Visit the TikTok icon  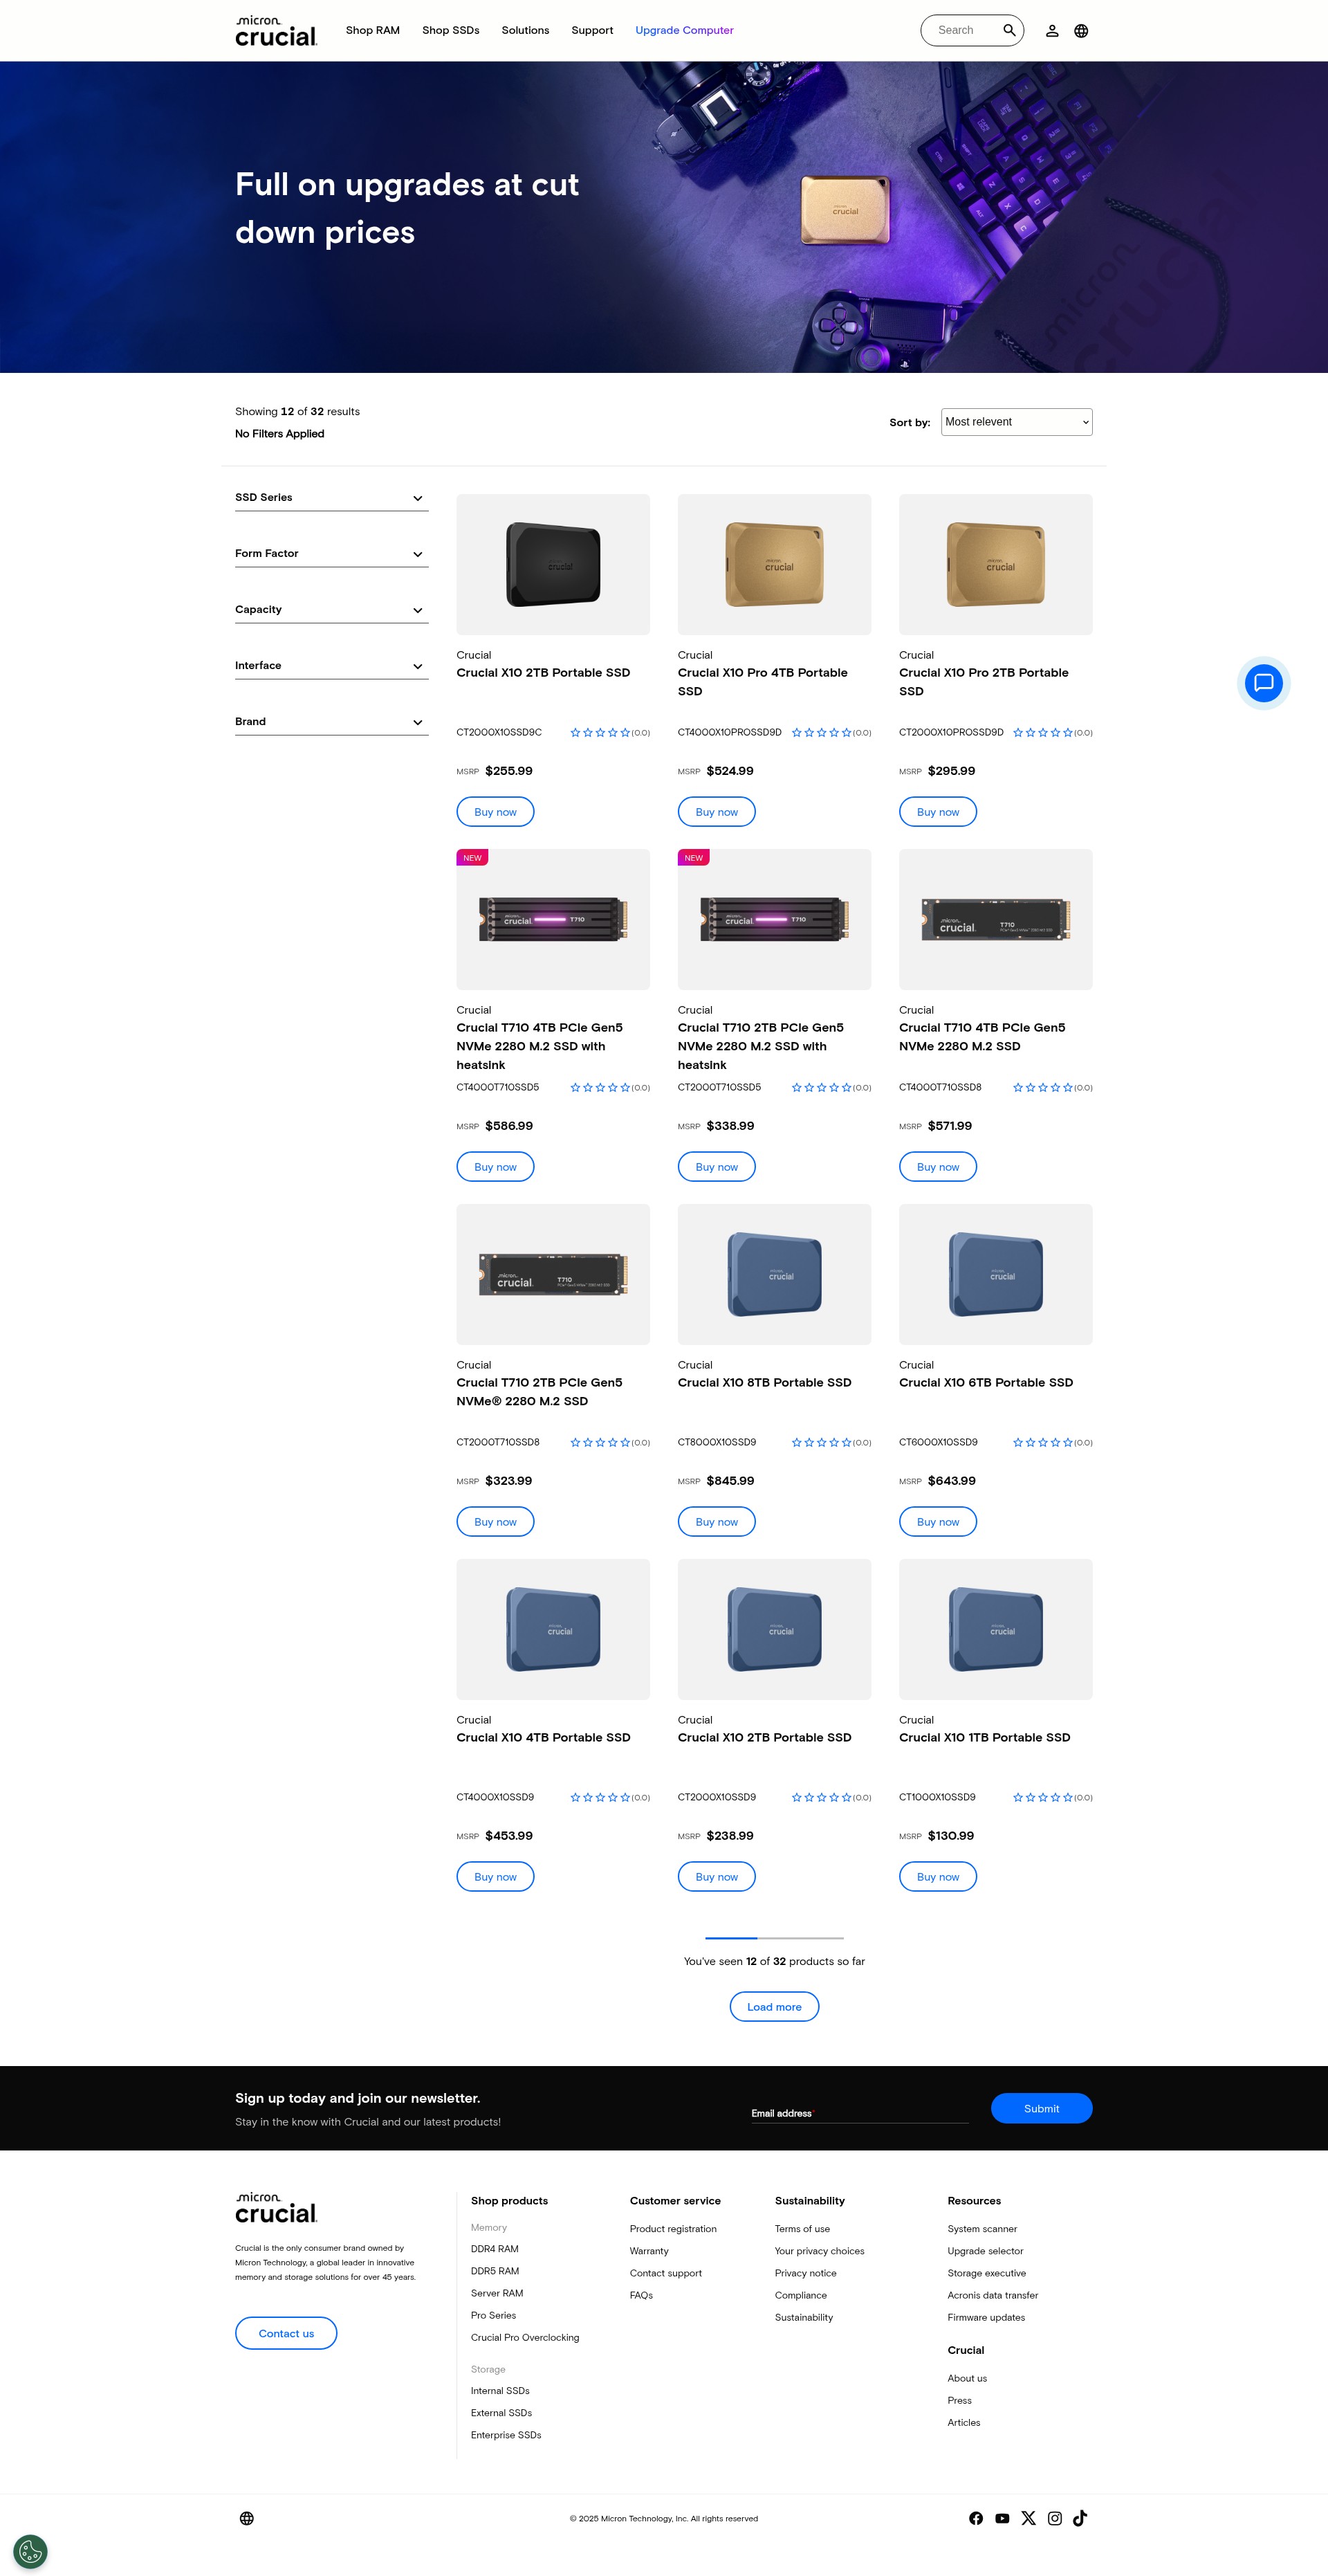[x=1080, y=2518]
